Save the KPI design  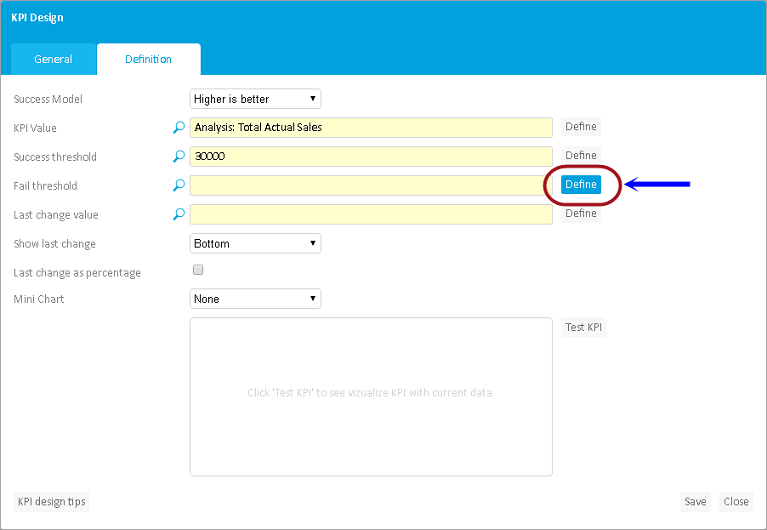694,502
